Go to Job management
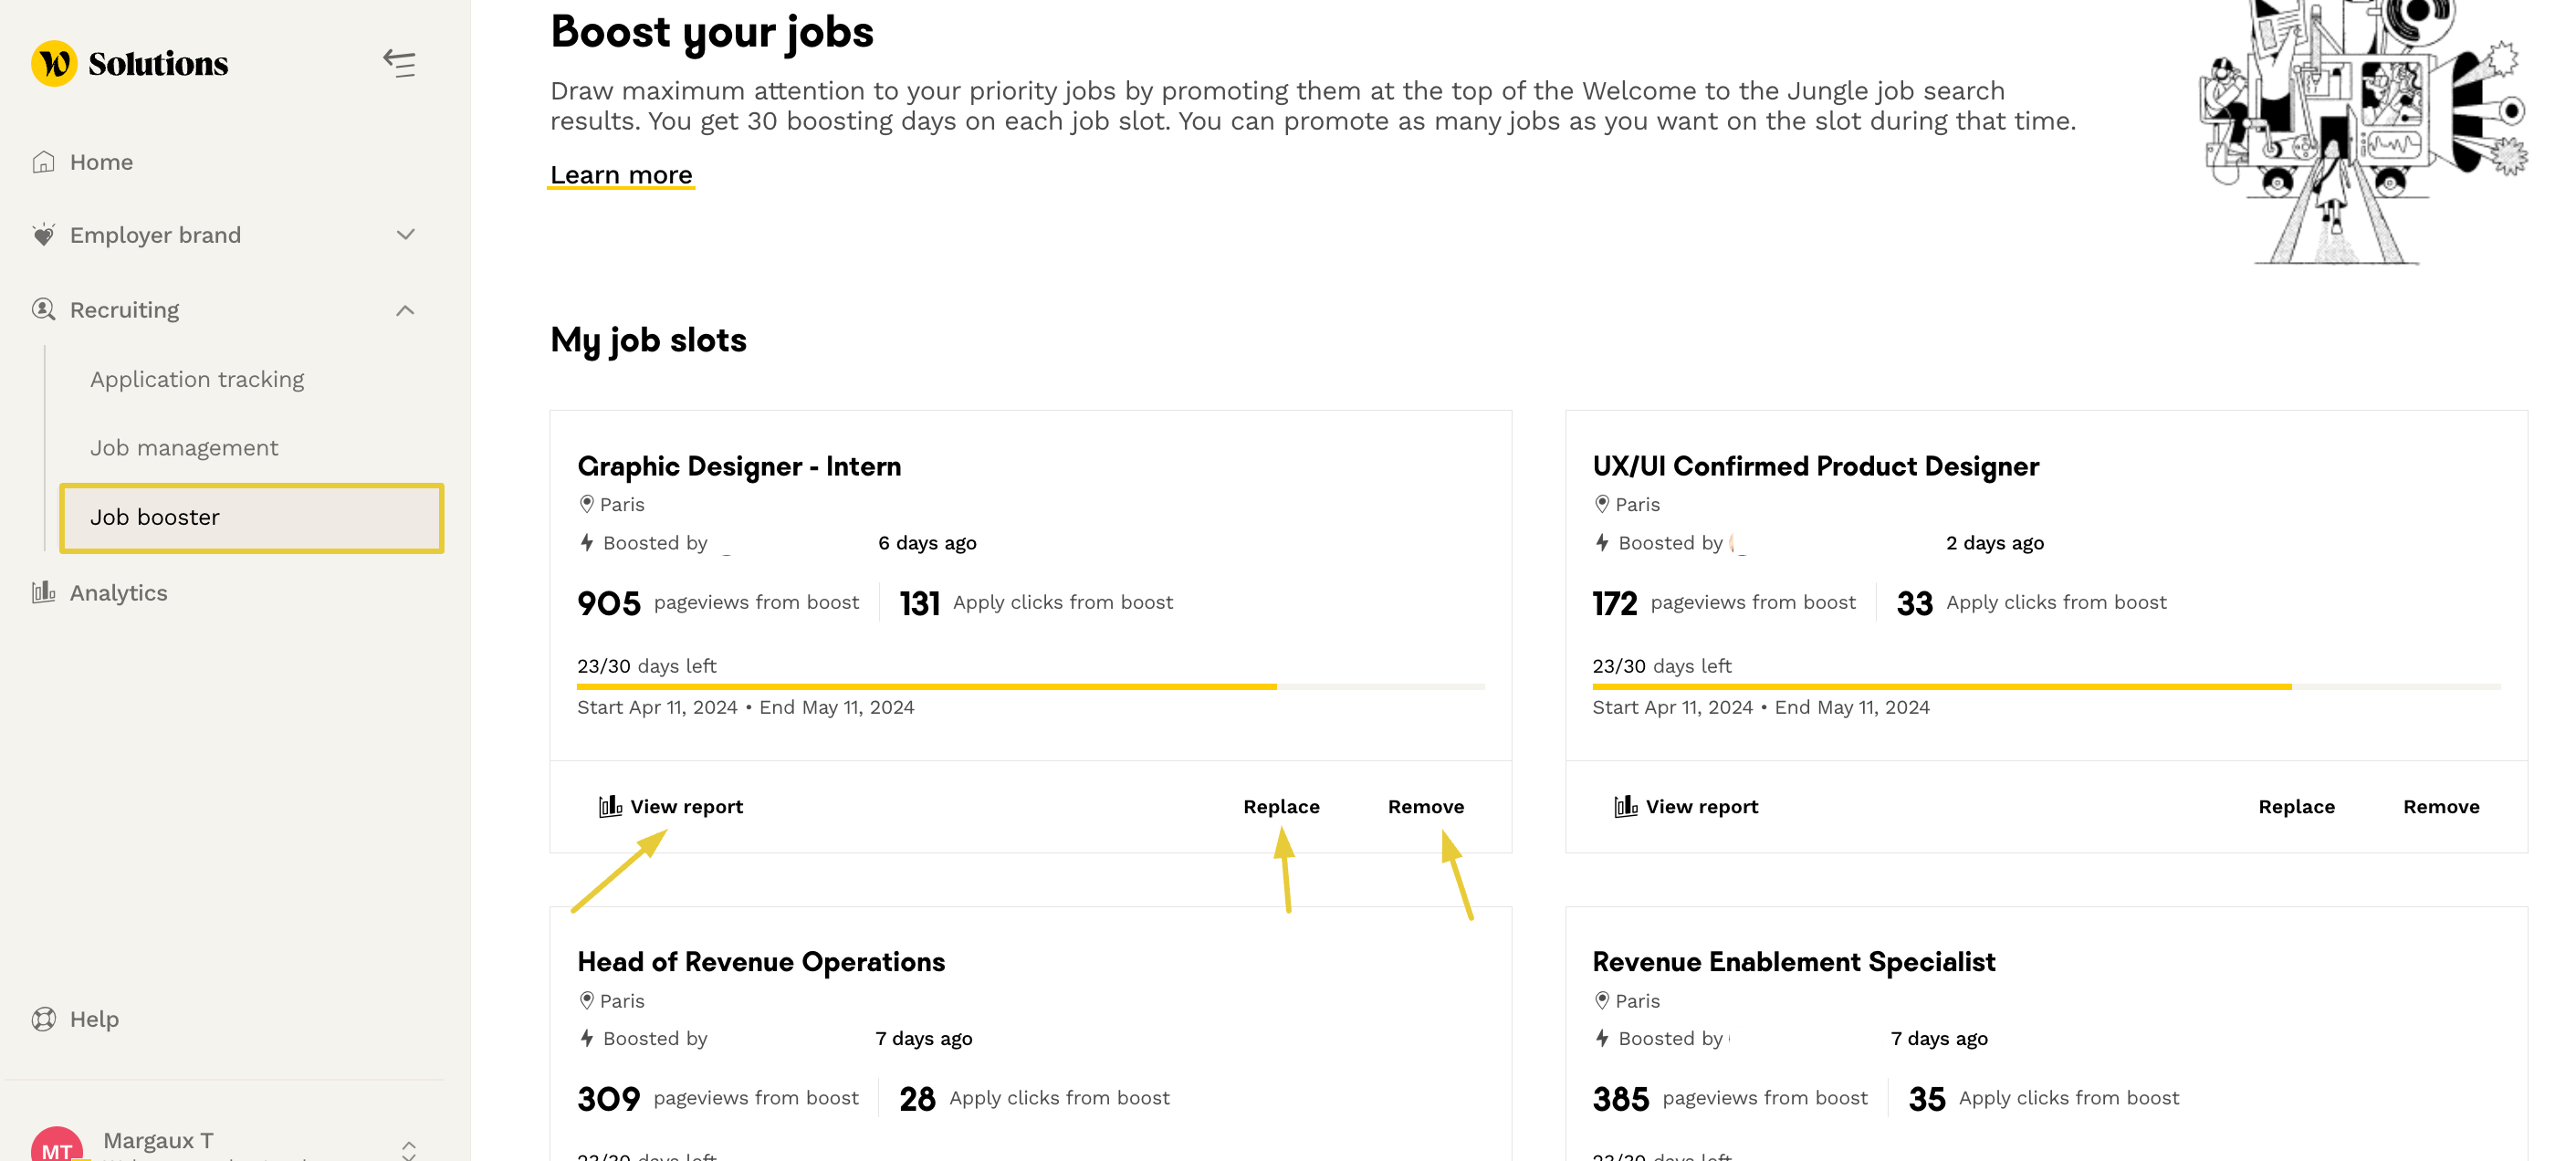2576x1161 pixels. click(x=184, y=448)
